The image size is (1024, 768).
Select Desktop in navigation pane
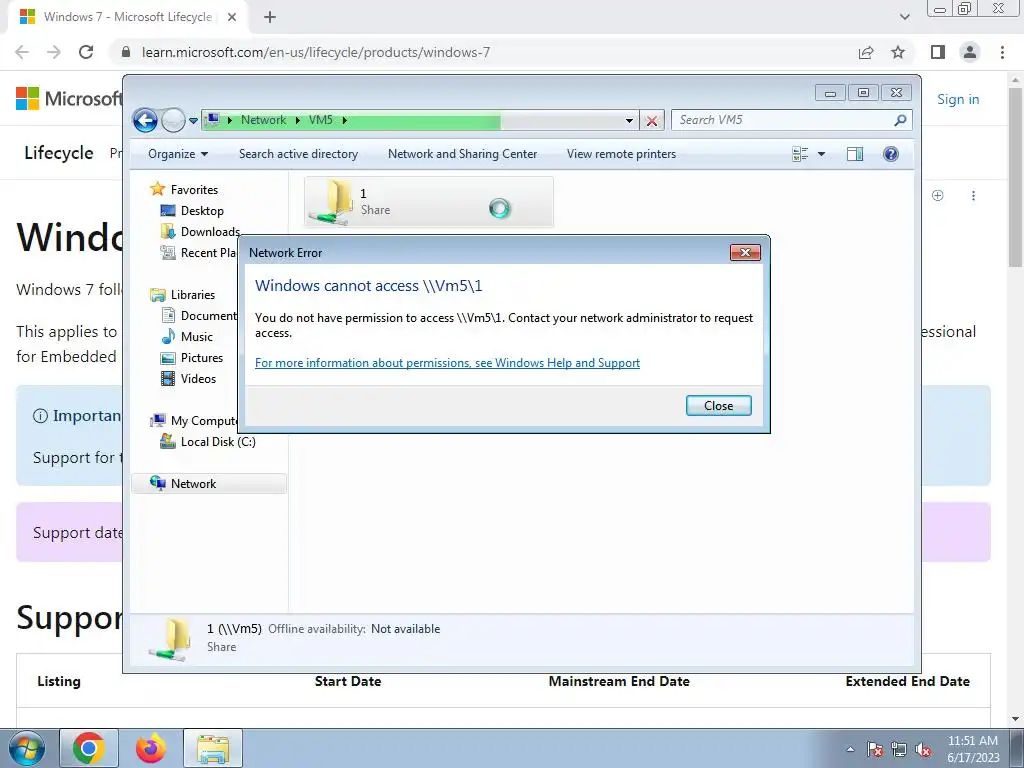click(202, 210)
